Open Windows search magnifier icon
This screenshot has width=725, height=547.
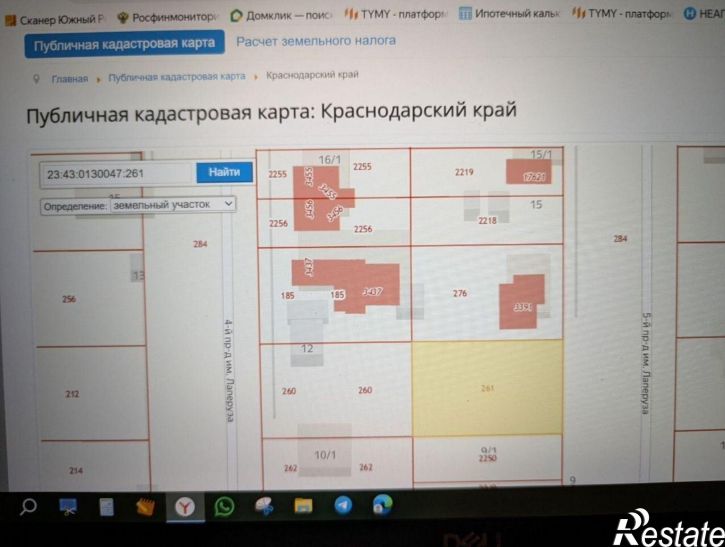[x=28, y=507]
